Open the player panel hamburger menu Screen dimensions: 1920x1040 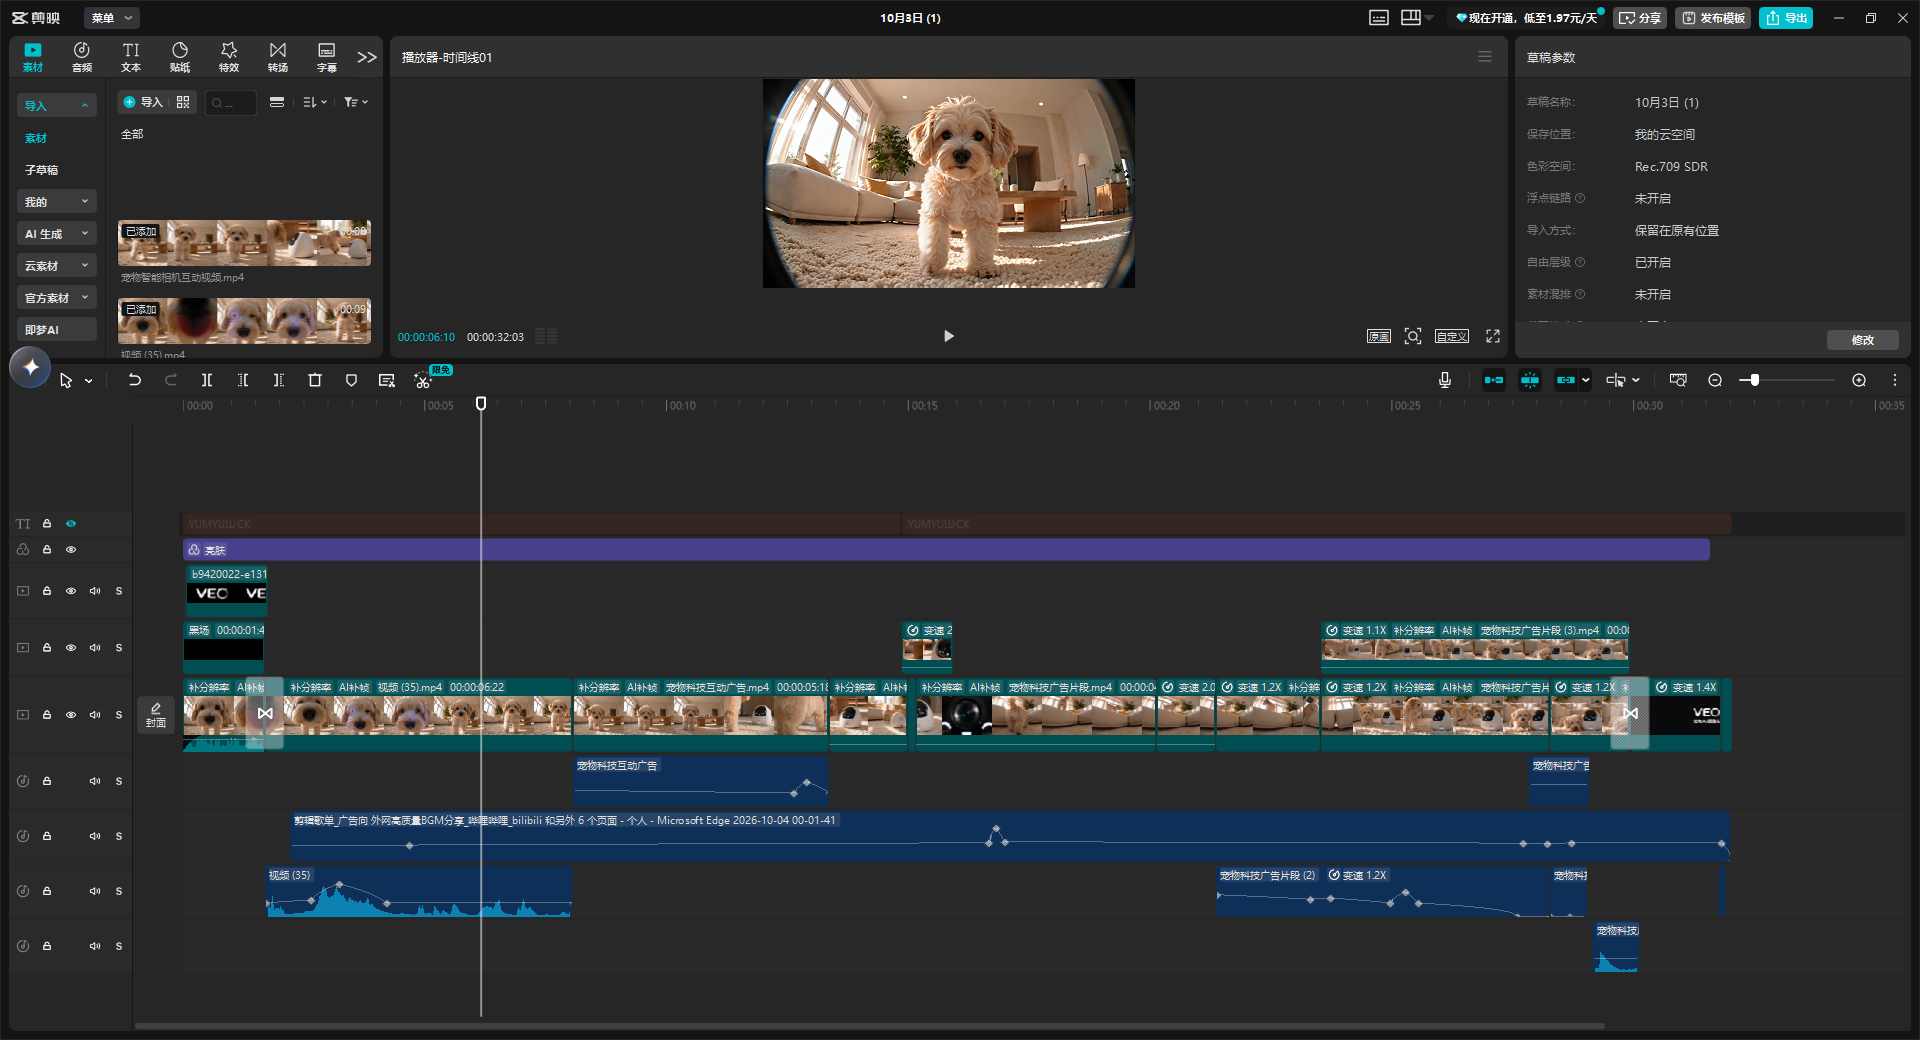point(1485,57)
